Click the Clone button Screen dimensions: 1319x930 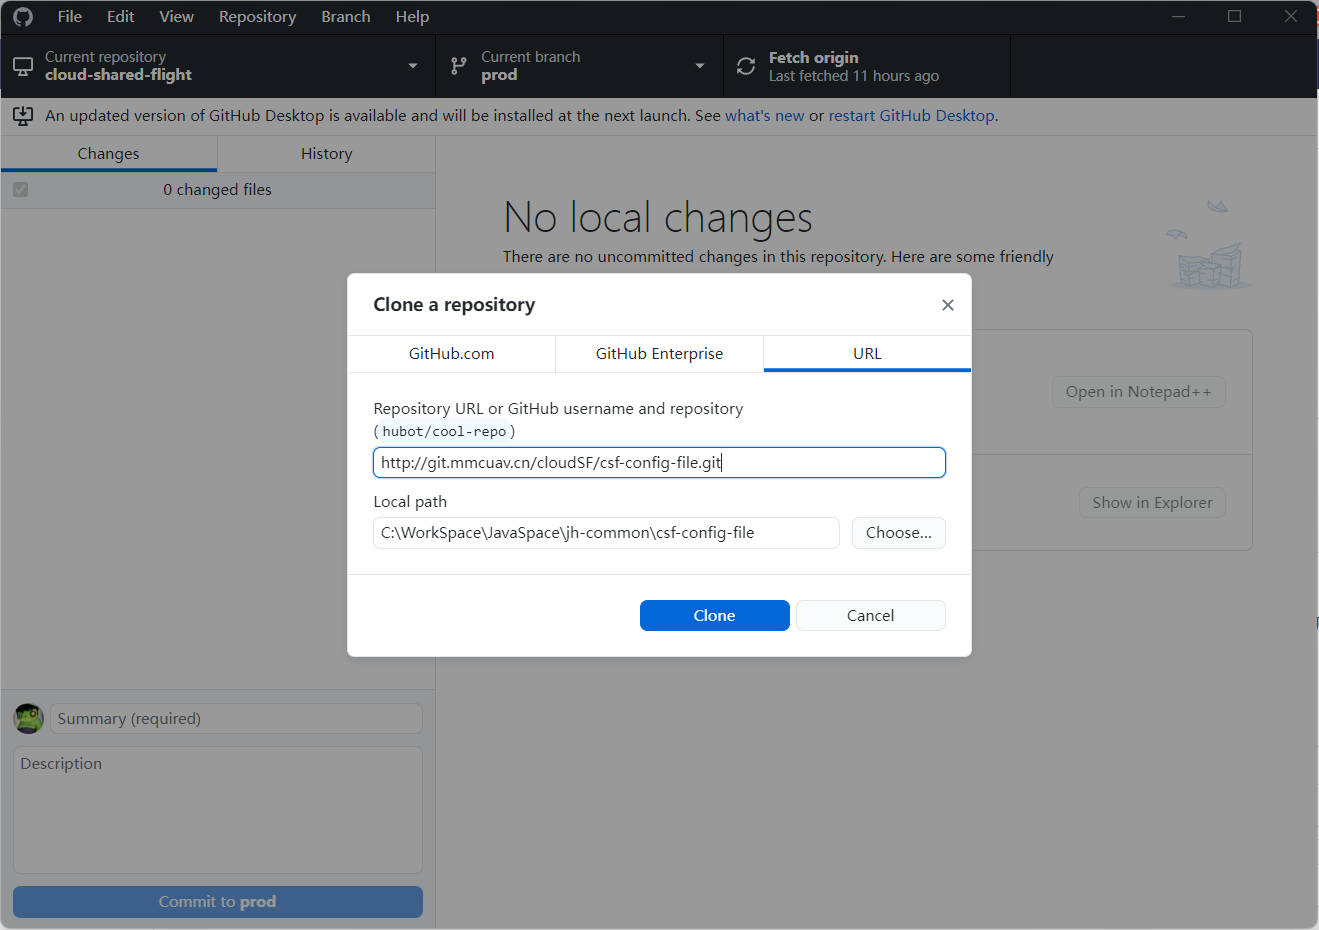point(714,615)
